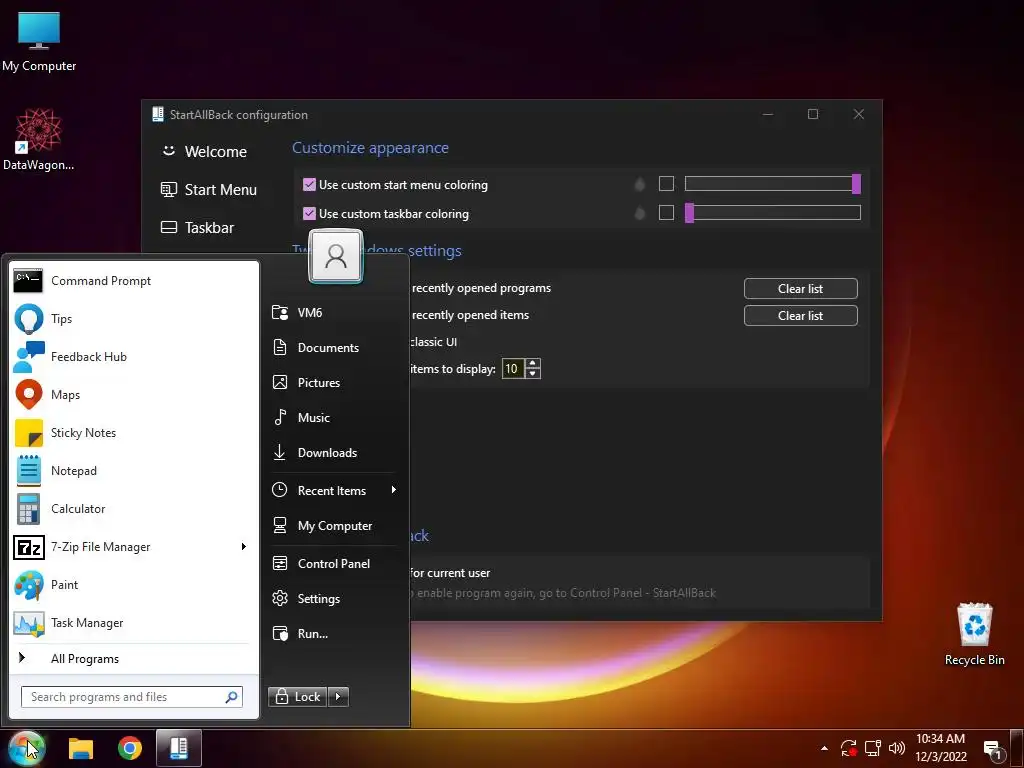Click StartAllBack taskbar button

(179, 748)
